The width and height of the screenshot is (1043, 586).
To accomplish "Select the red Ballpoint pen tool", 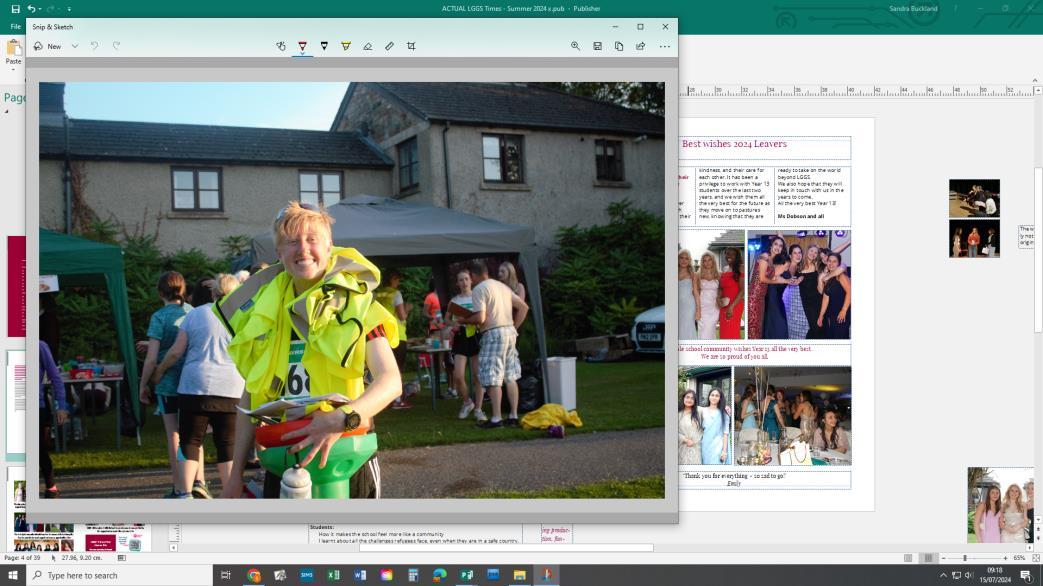I will point(303,46).
